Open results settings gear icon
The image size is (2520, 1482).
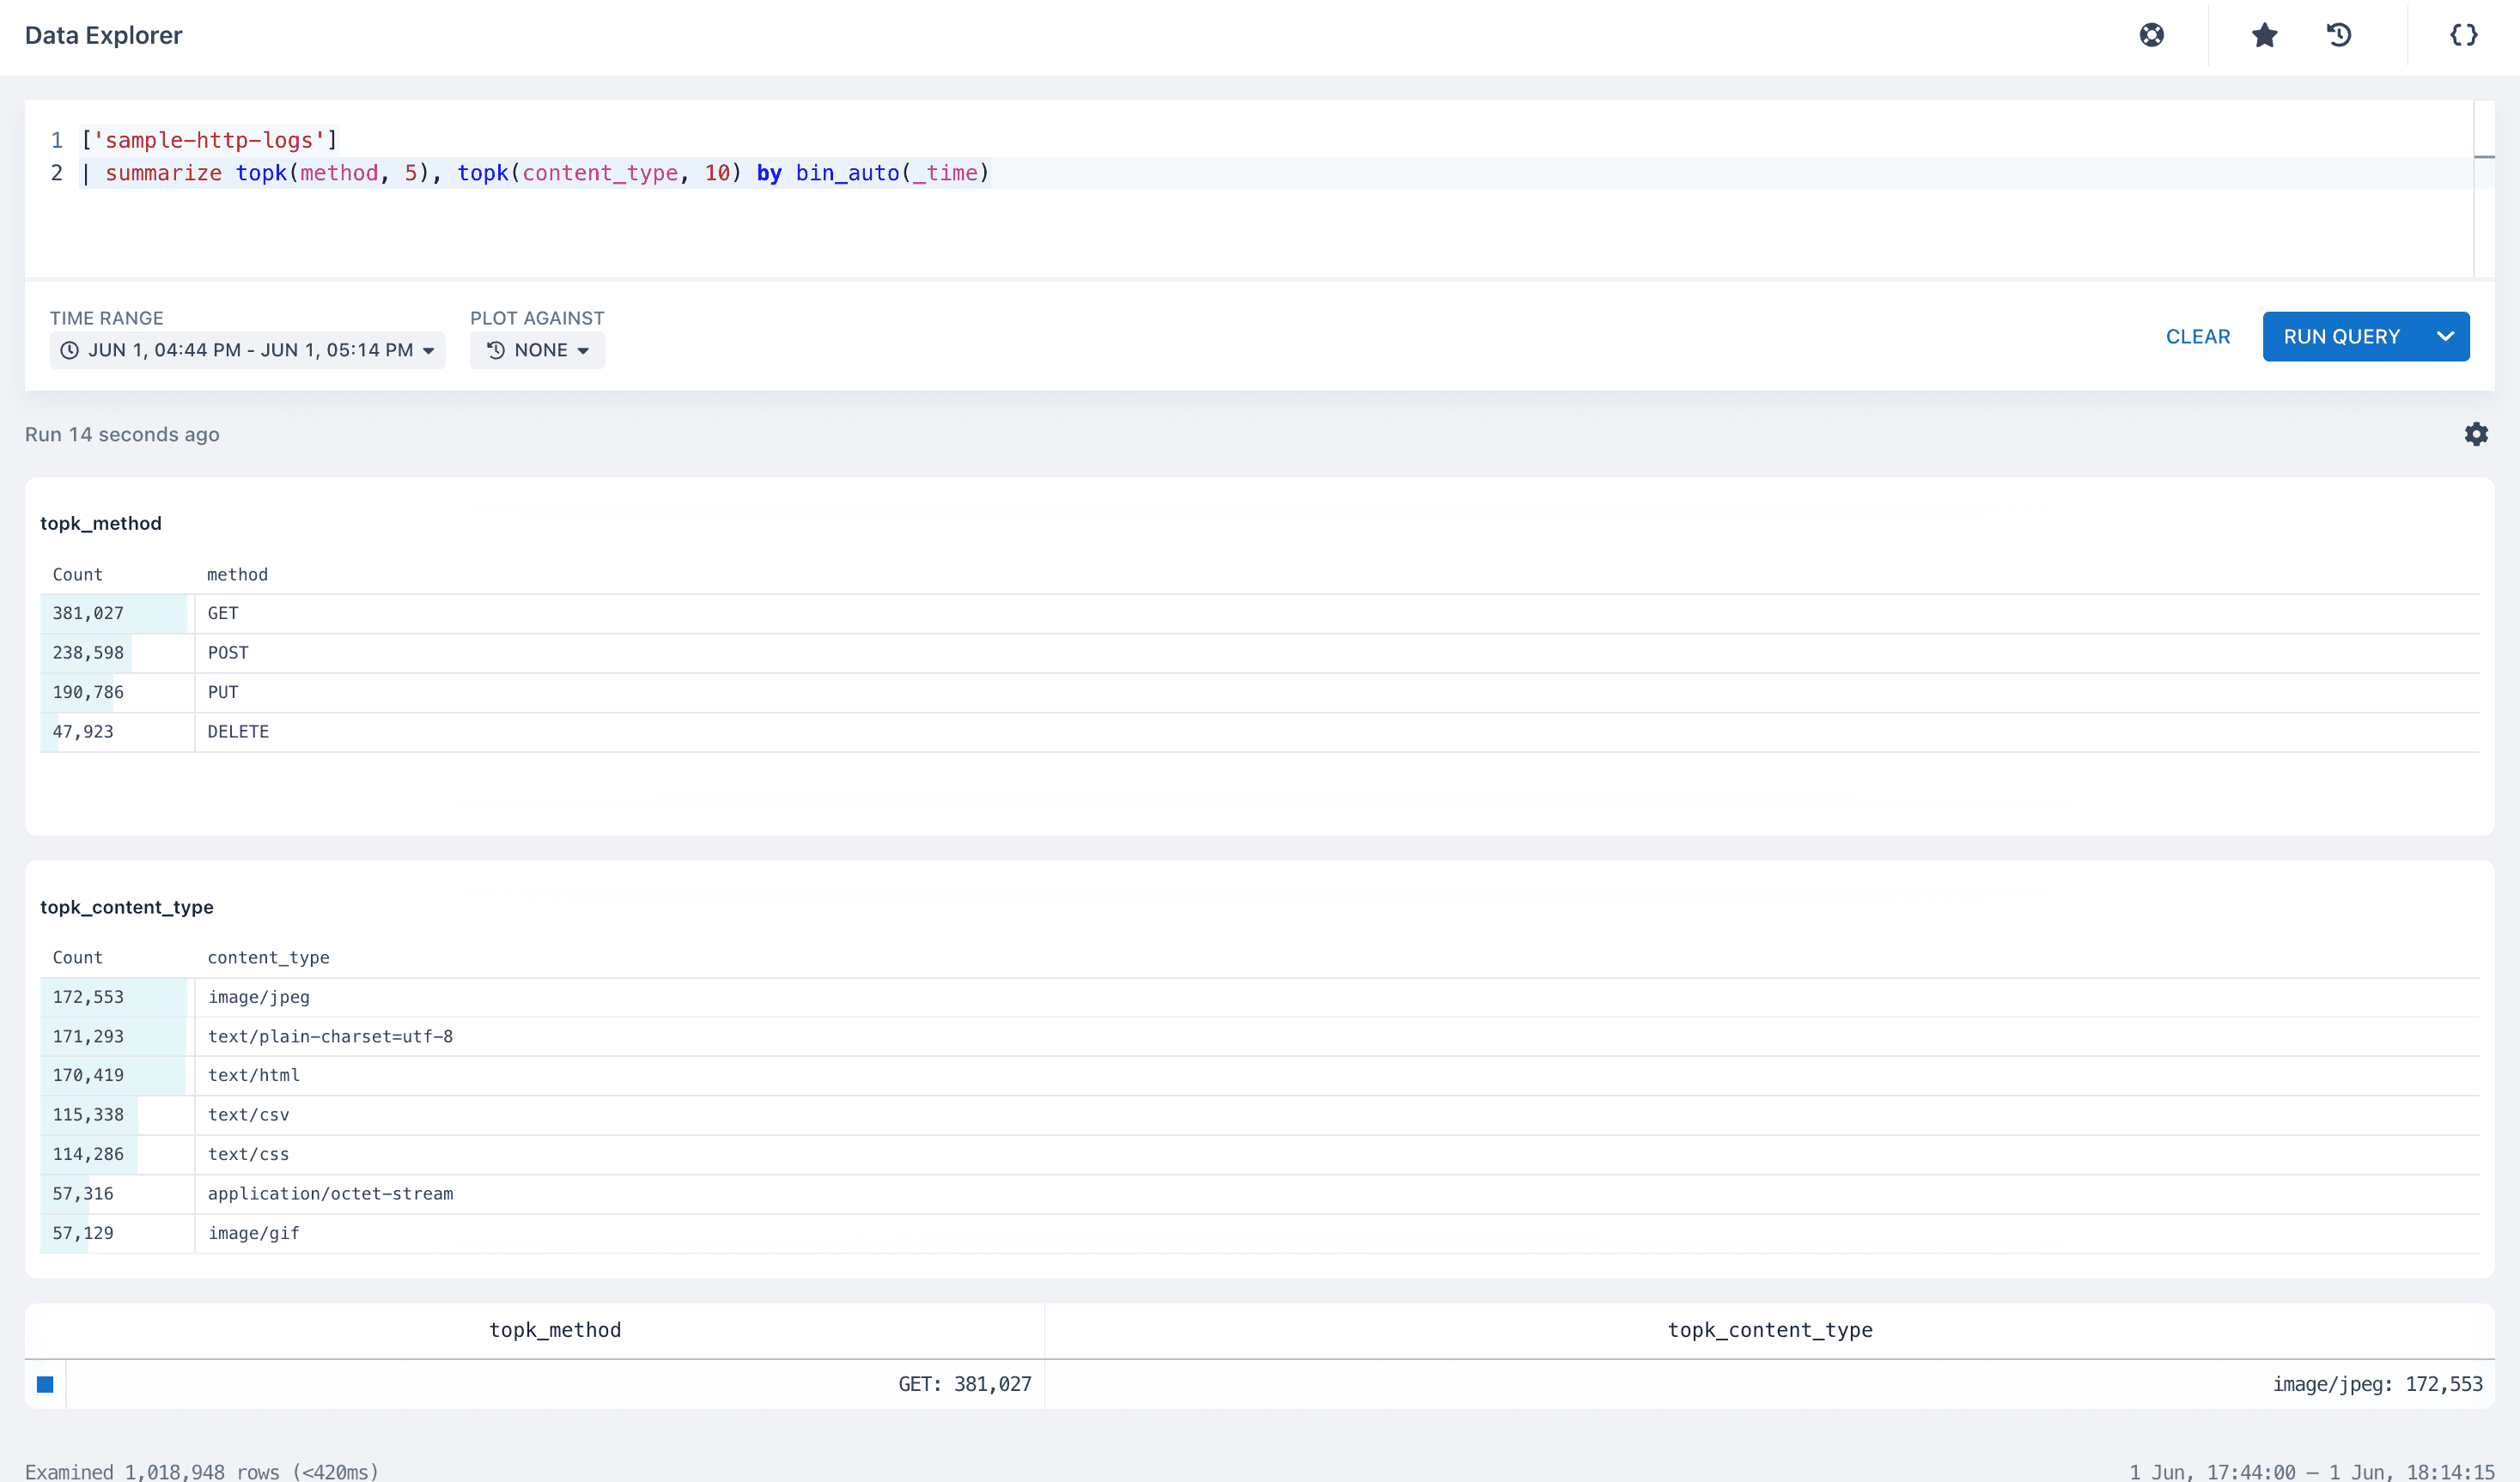click(x=2475, y=434)
